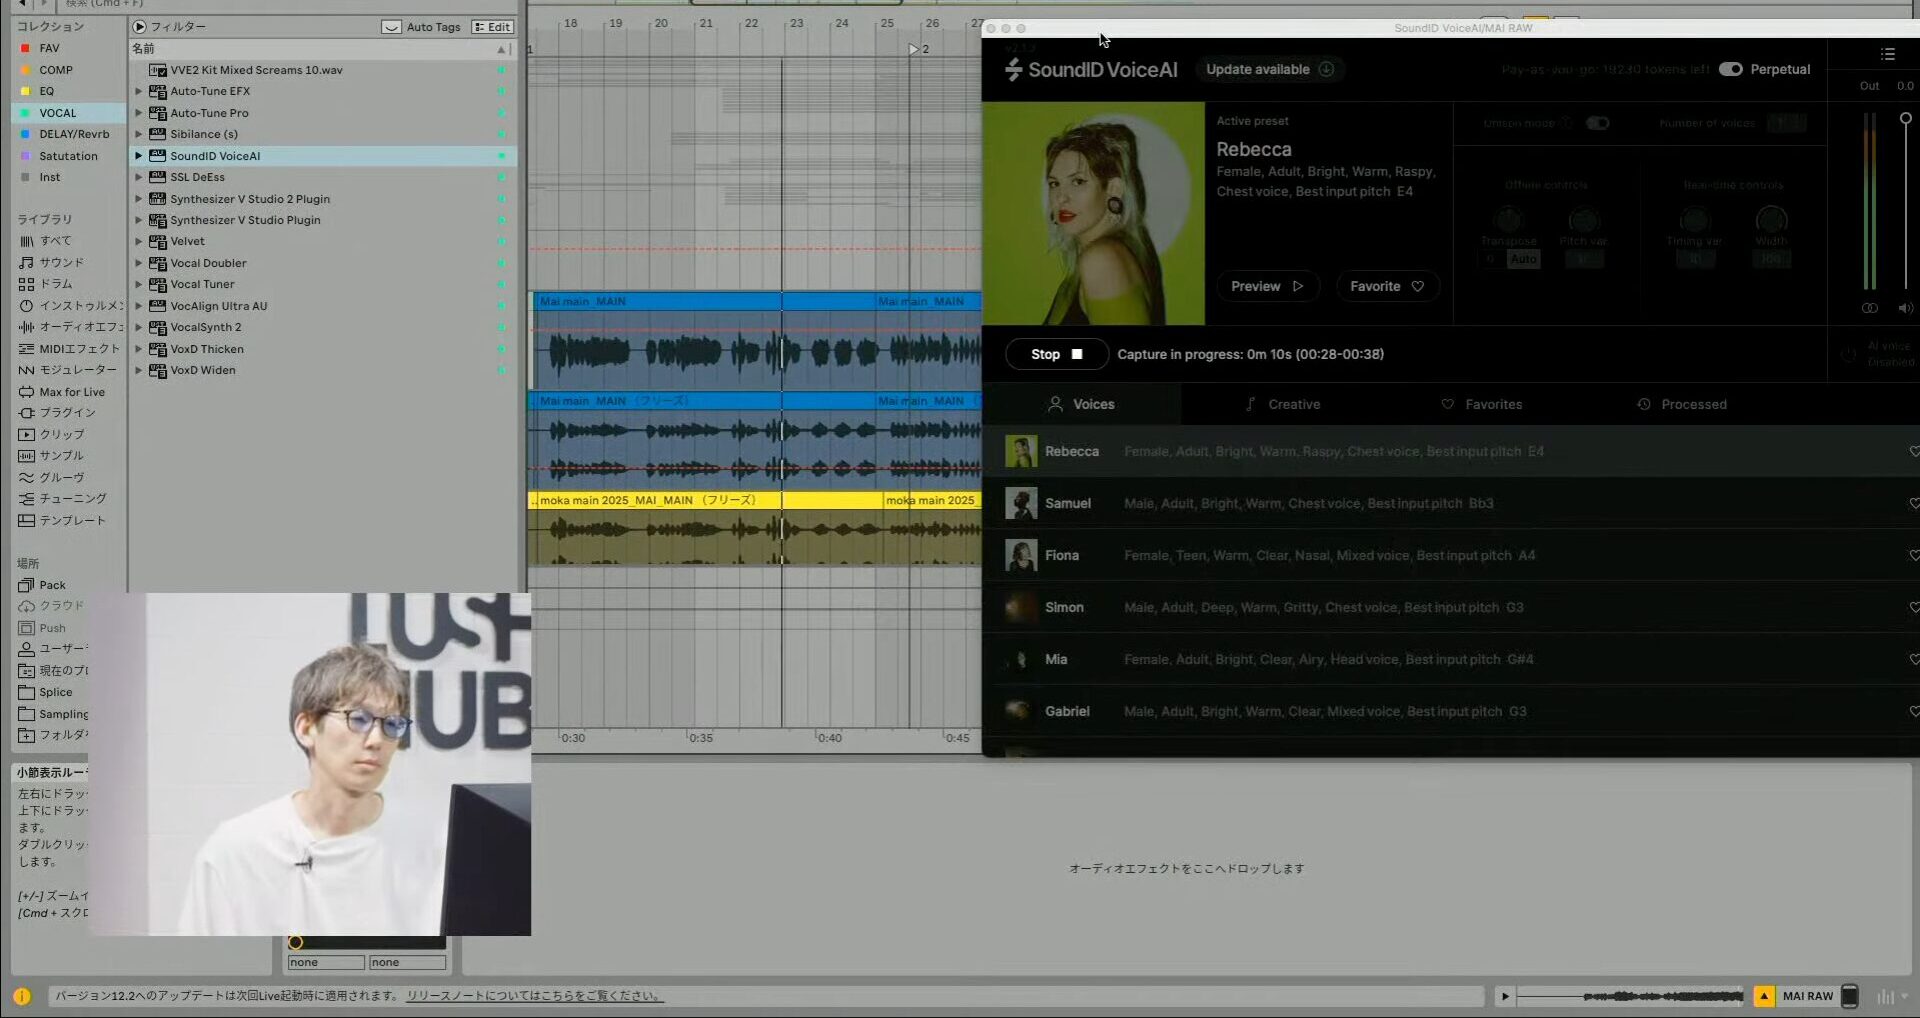Toggle the Perpetual license switch
The image size is (1920, 1018).
click(1730, 69)
